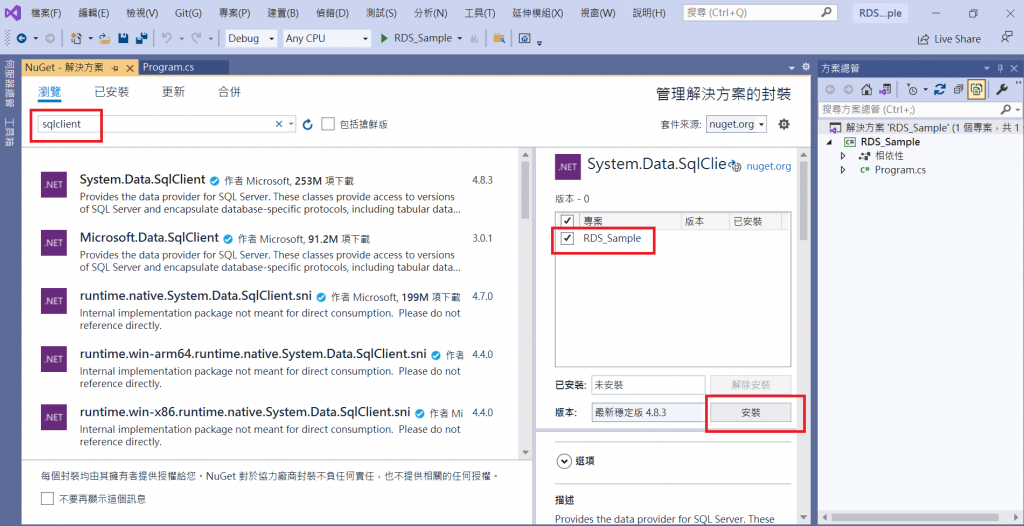The height and width of the screenshot is (526, 1024).
Task: Select runtime.win-x86 SqlClient.sni package
Action: pyautogui.click(x=270, y=427)
